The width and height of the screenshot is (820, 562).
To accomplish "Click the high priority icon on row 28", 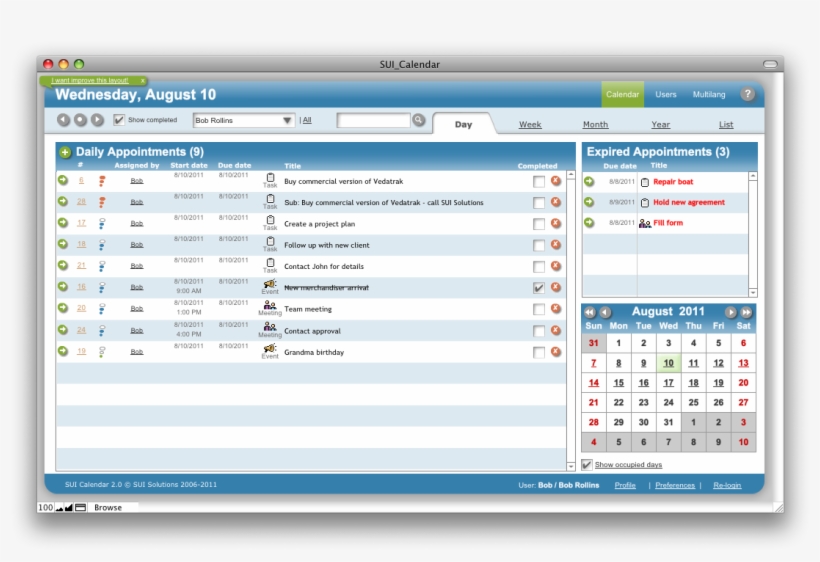I will tap(102, 202).
